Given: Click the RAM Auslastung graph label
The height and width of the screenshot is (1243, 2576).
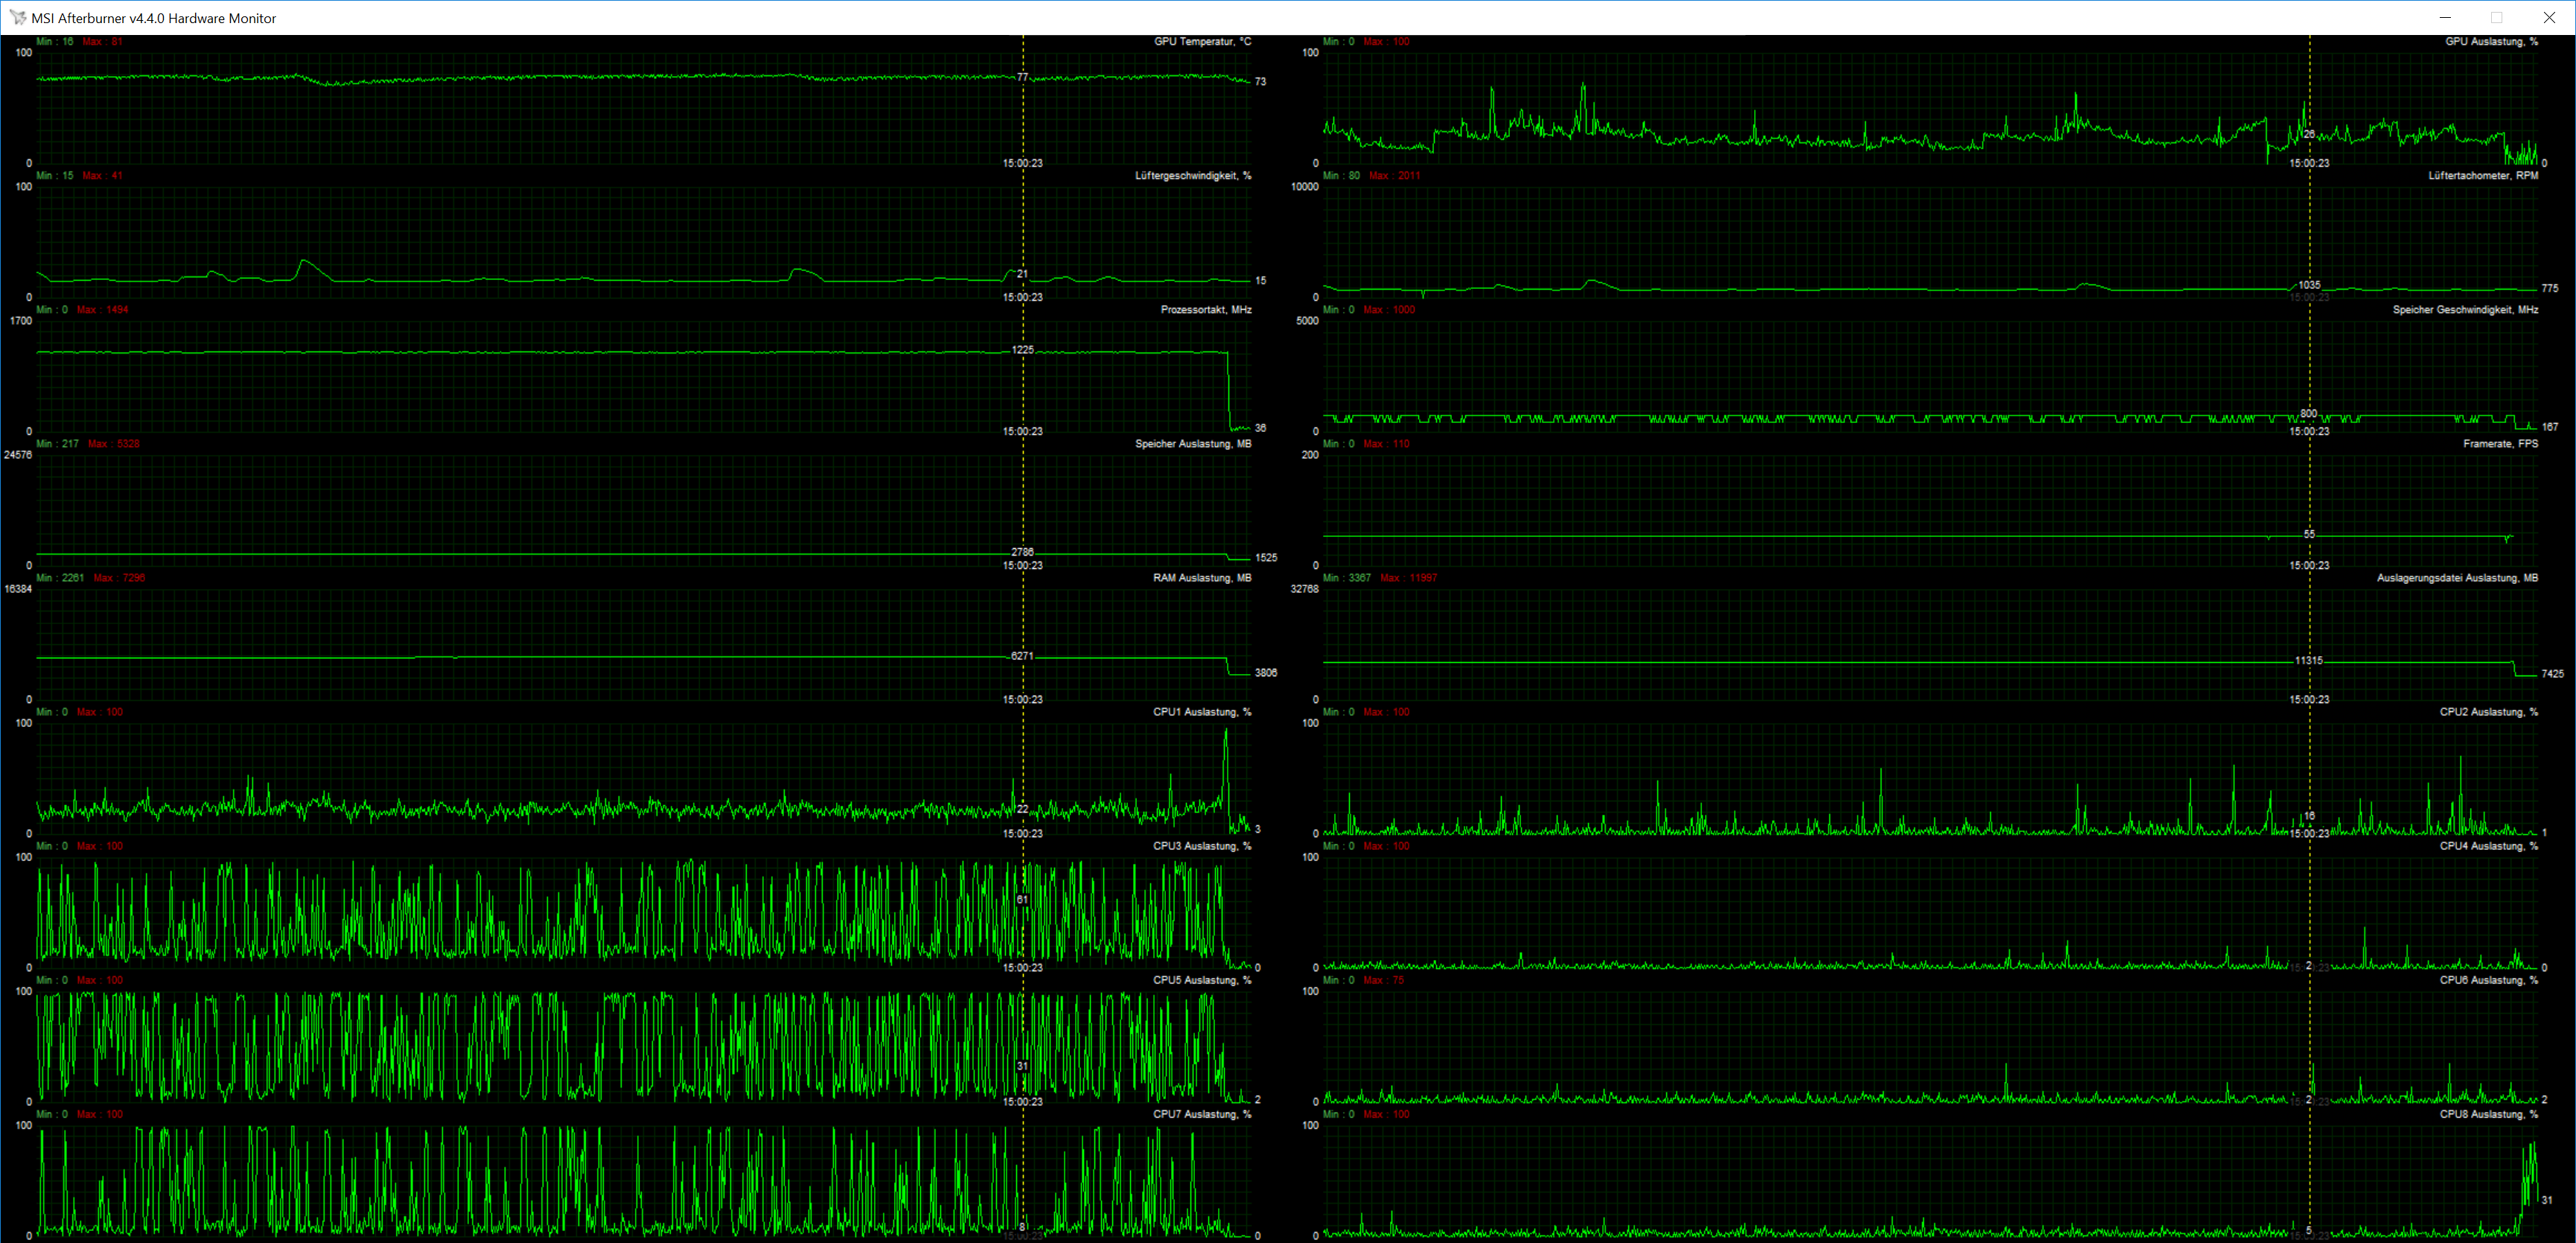Looking at the screenshot, I should pyautogui.click(x=1201, y=578).
